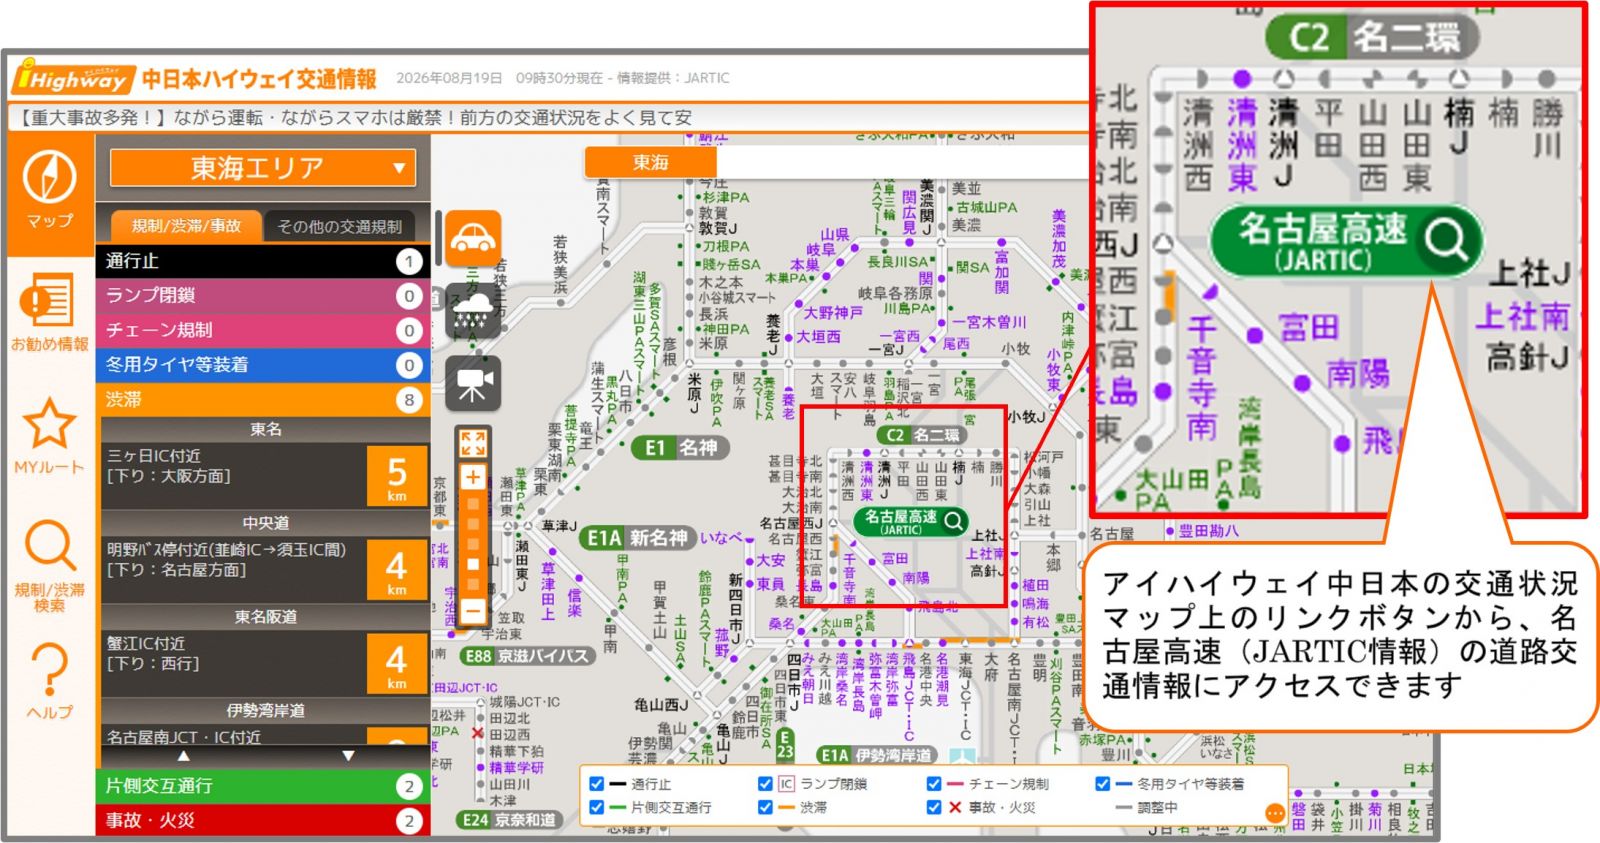The width and height of the screenshot is (1600, 843).
Task: Switch to その他の交通規制 tab
Action: coord(340,227)
